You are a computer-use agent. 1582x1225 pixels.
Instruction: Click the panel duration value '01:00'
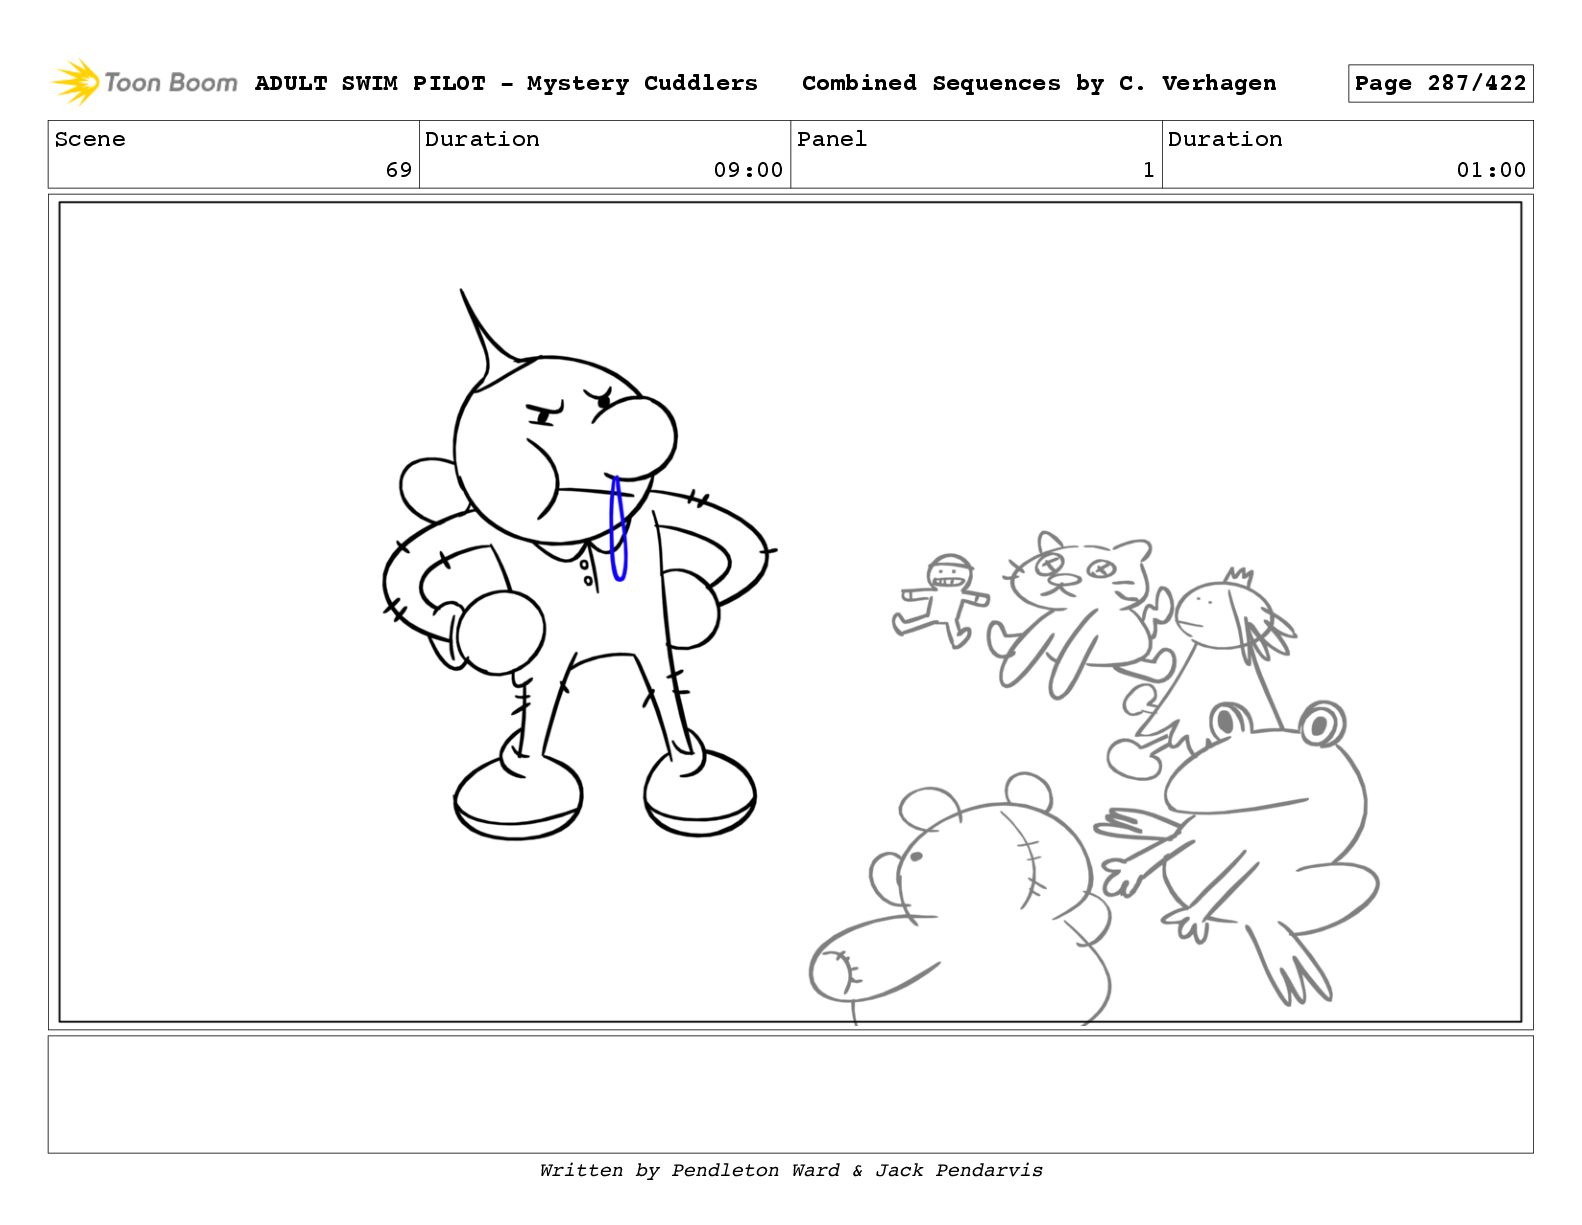click(x=1491, y=170)
